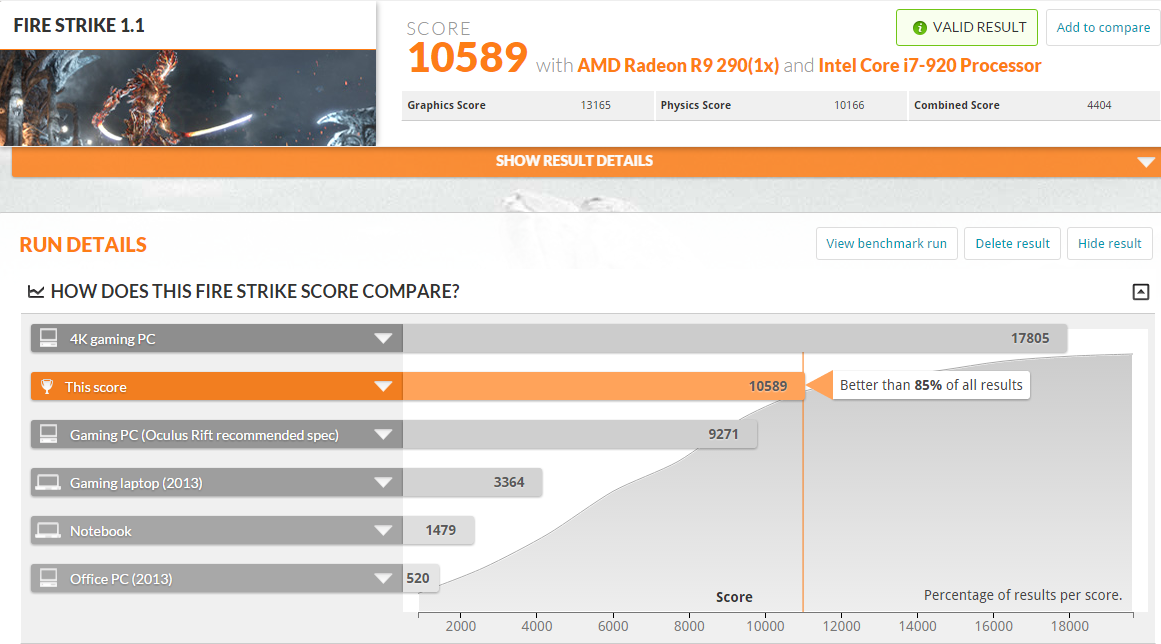Click the Office PC score 520
1161x644 pixels.
418,579
